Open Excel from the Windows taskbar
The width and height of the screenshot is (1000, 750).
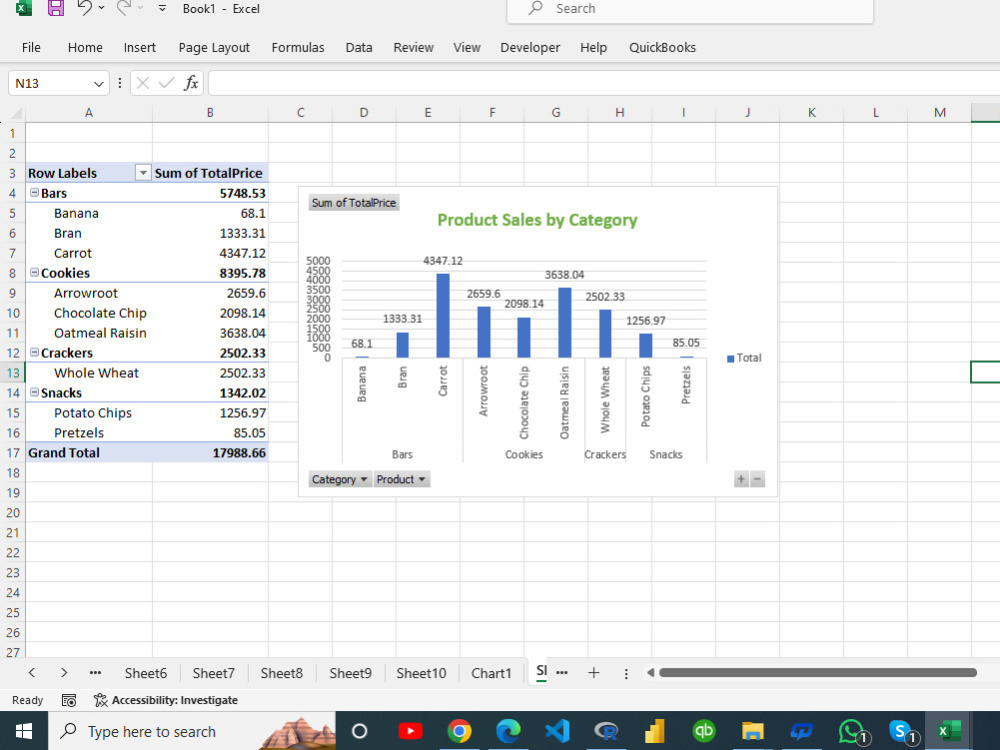click(x=948, y=731)
